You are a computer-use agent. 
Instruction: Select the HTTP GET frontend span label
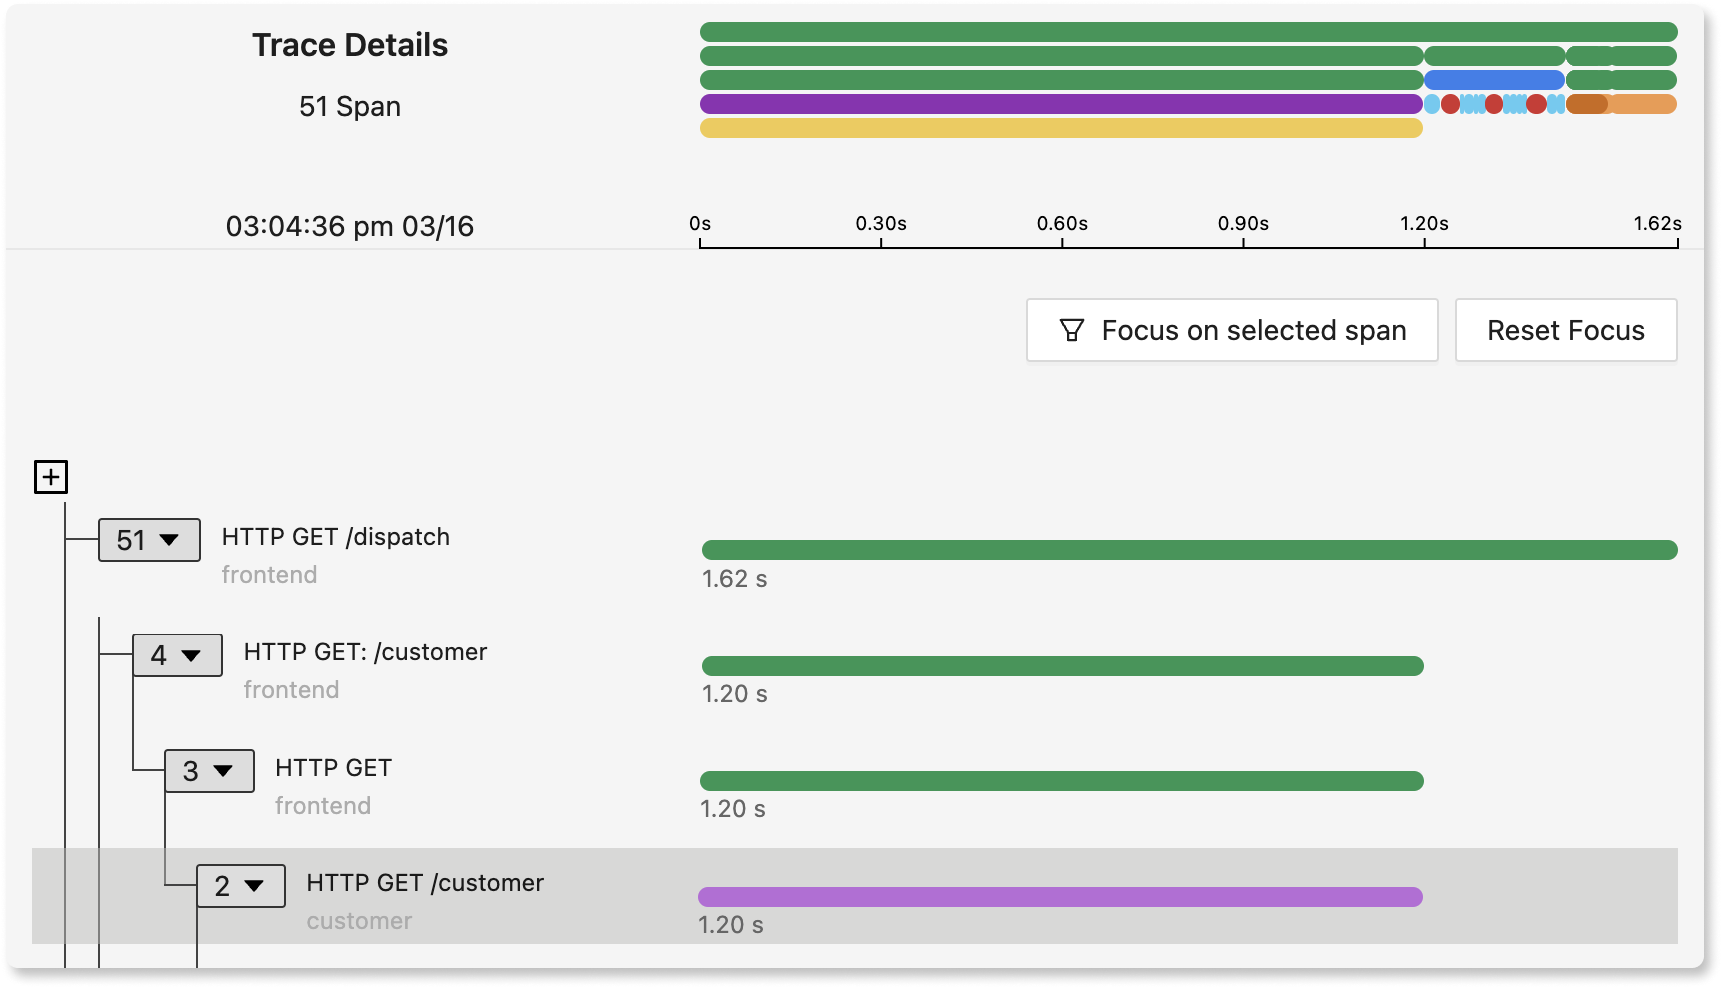333,768
